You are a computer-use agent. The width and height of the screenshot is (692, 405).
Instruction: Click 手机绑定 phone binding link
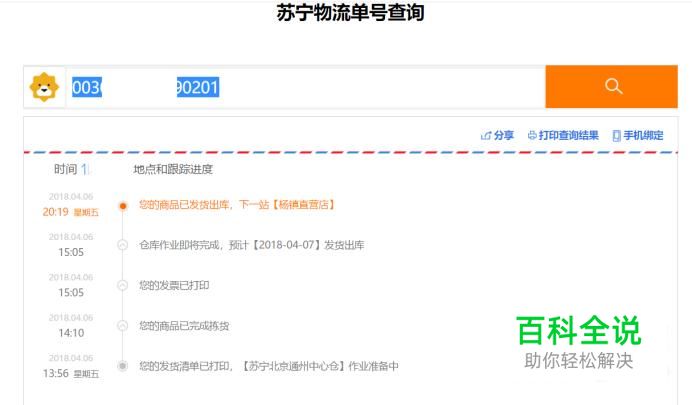tap(638, 135)
